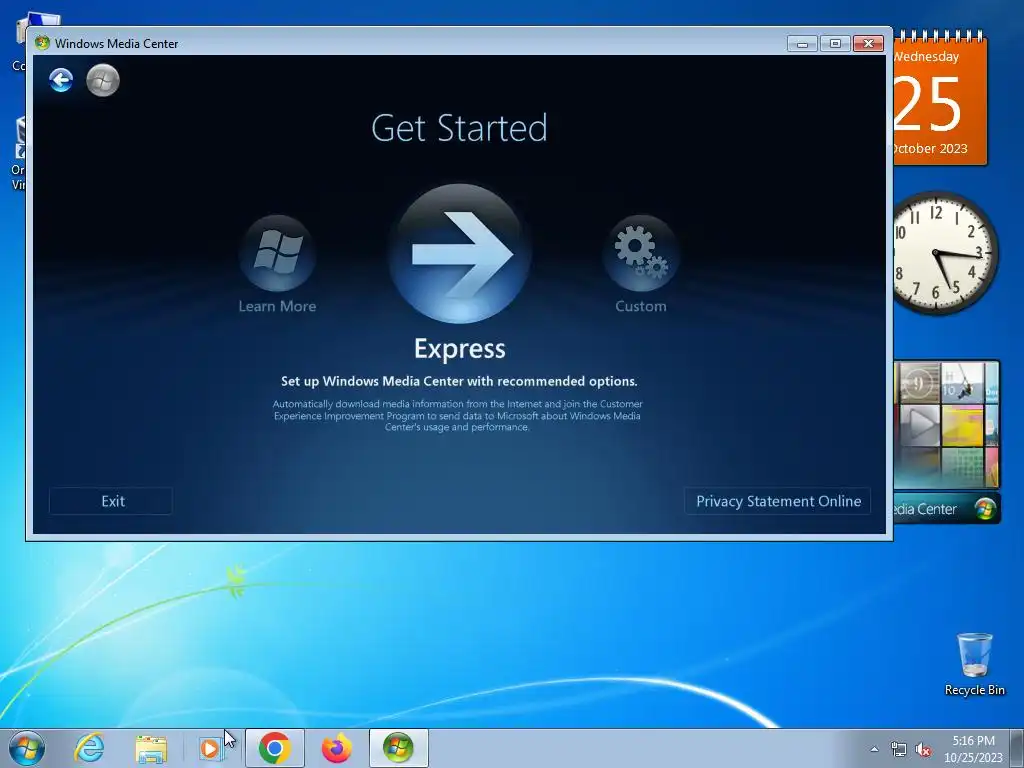Open Windows Explorer from taskbar
This screenshot has width=1024, height=768.
151,749
